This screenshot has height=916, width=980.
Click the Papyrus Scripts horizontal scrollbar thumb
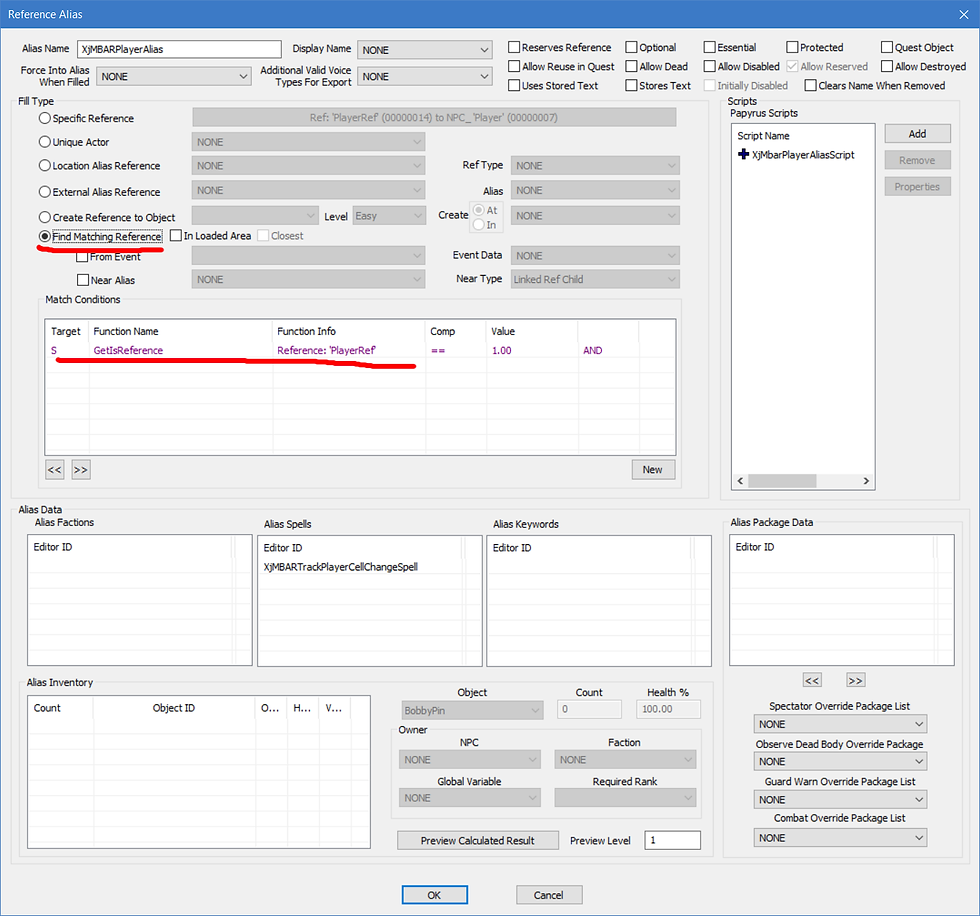[x=782, y=480]
